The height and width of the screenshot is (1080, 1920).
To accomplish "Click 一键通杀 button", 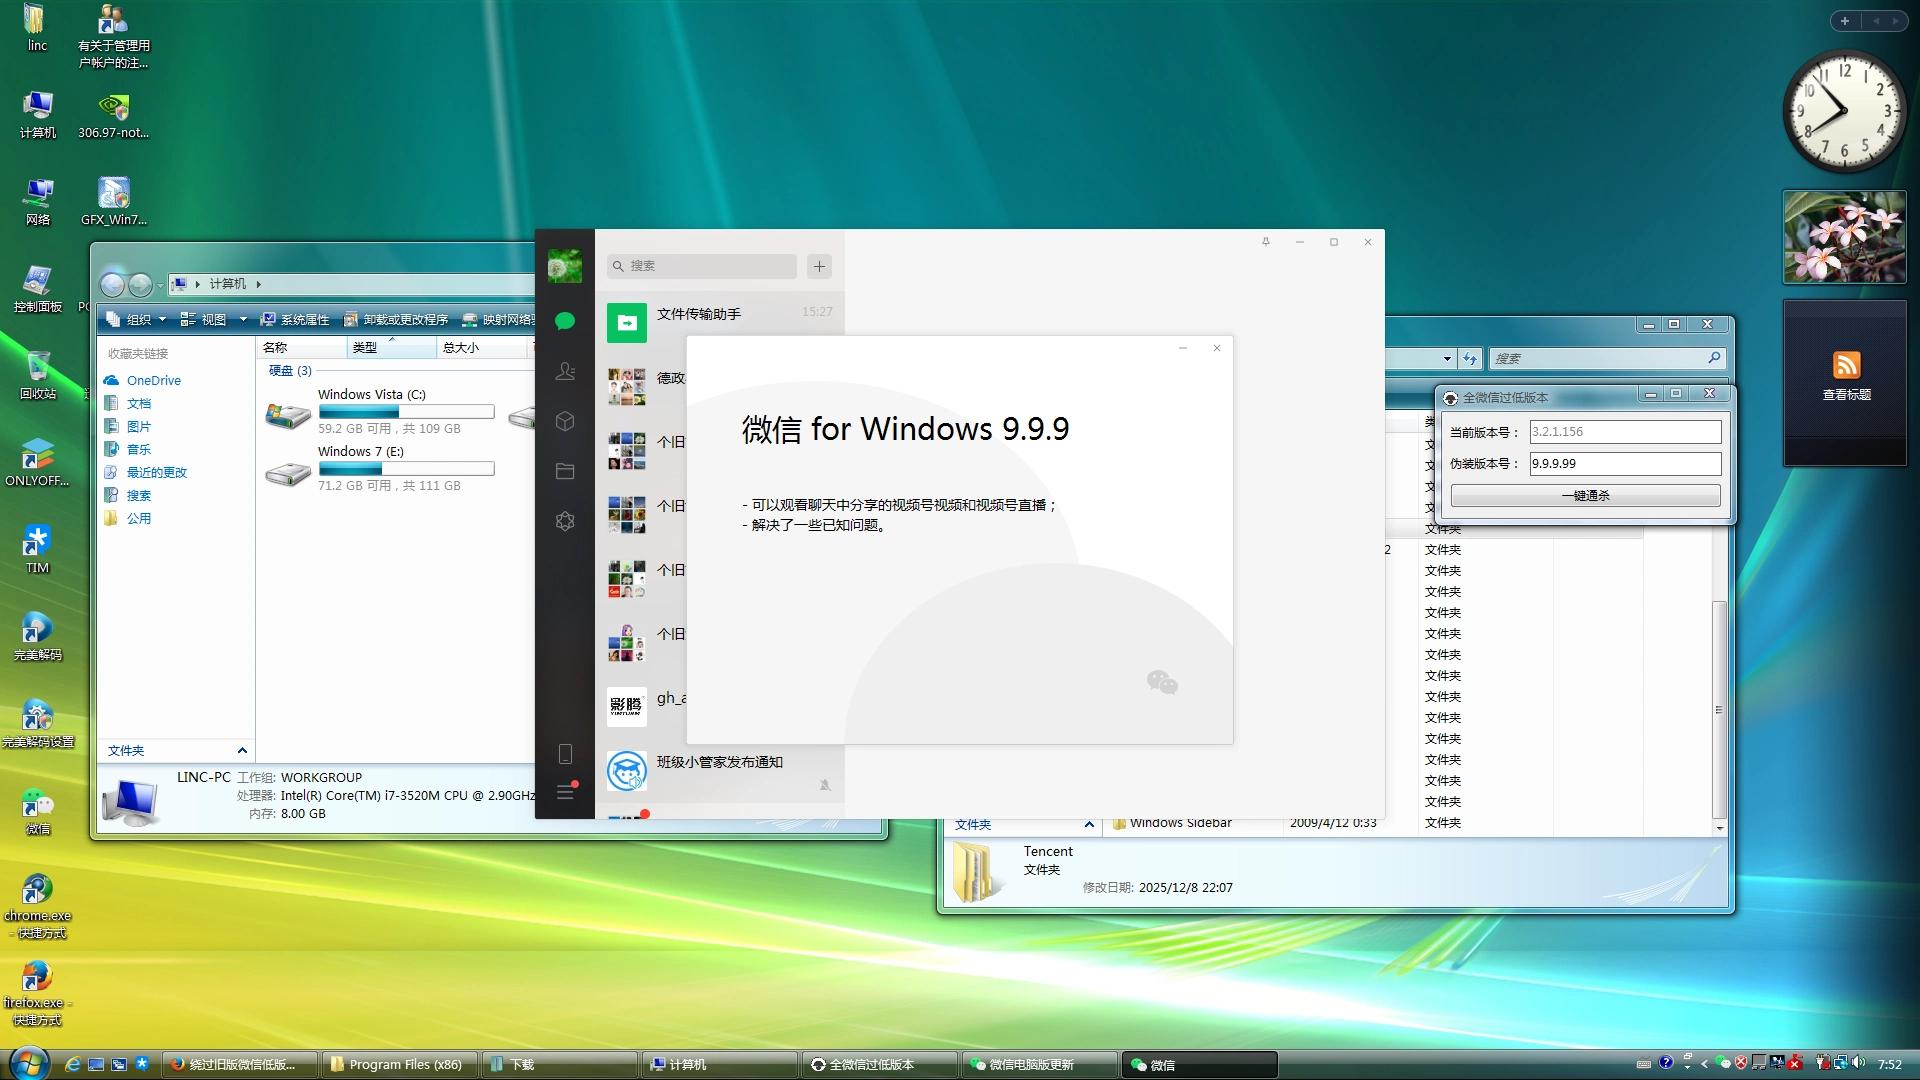I will point(1585,496).
